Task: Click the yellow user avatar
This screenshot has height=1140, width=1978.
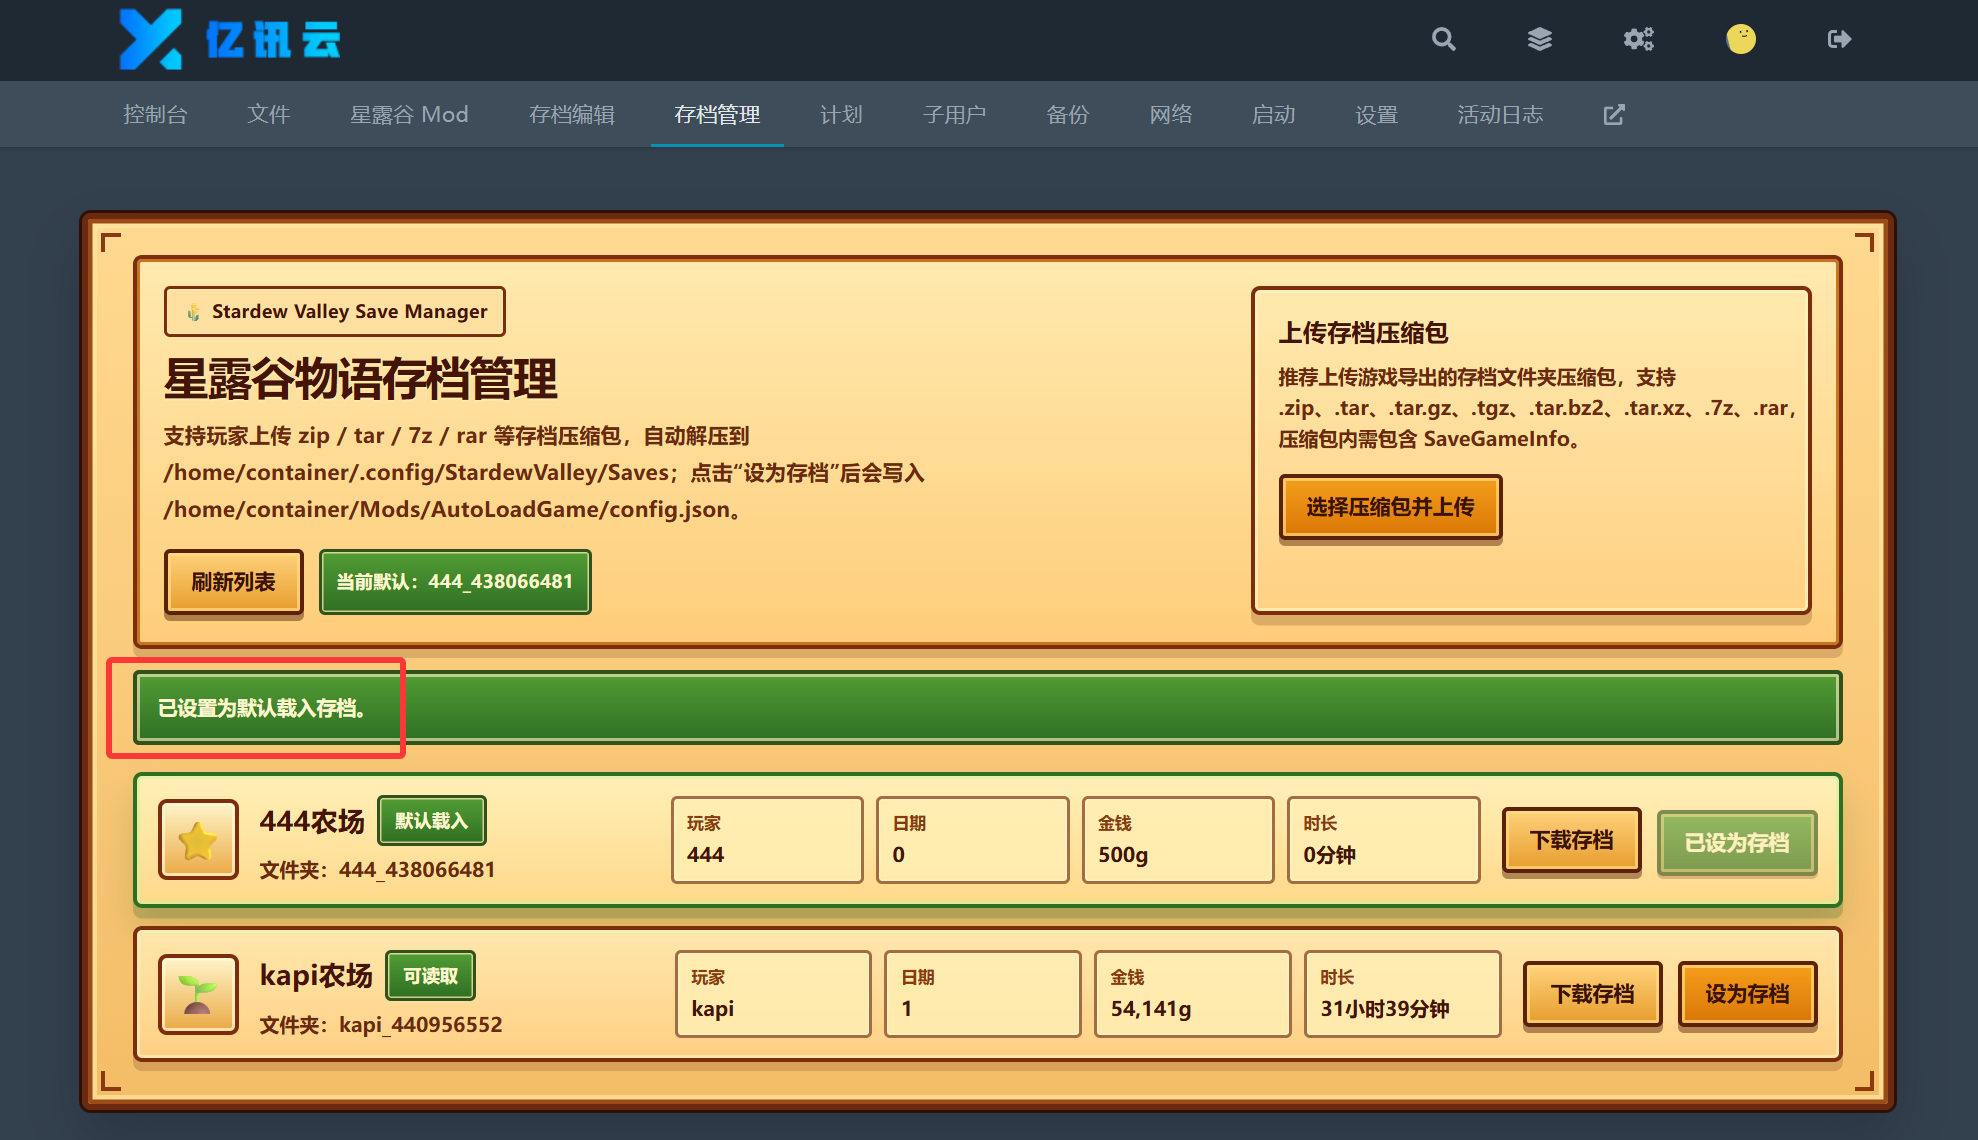Action: tap(1741, 39)
